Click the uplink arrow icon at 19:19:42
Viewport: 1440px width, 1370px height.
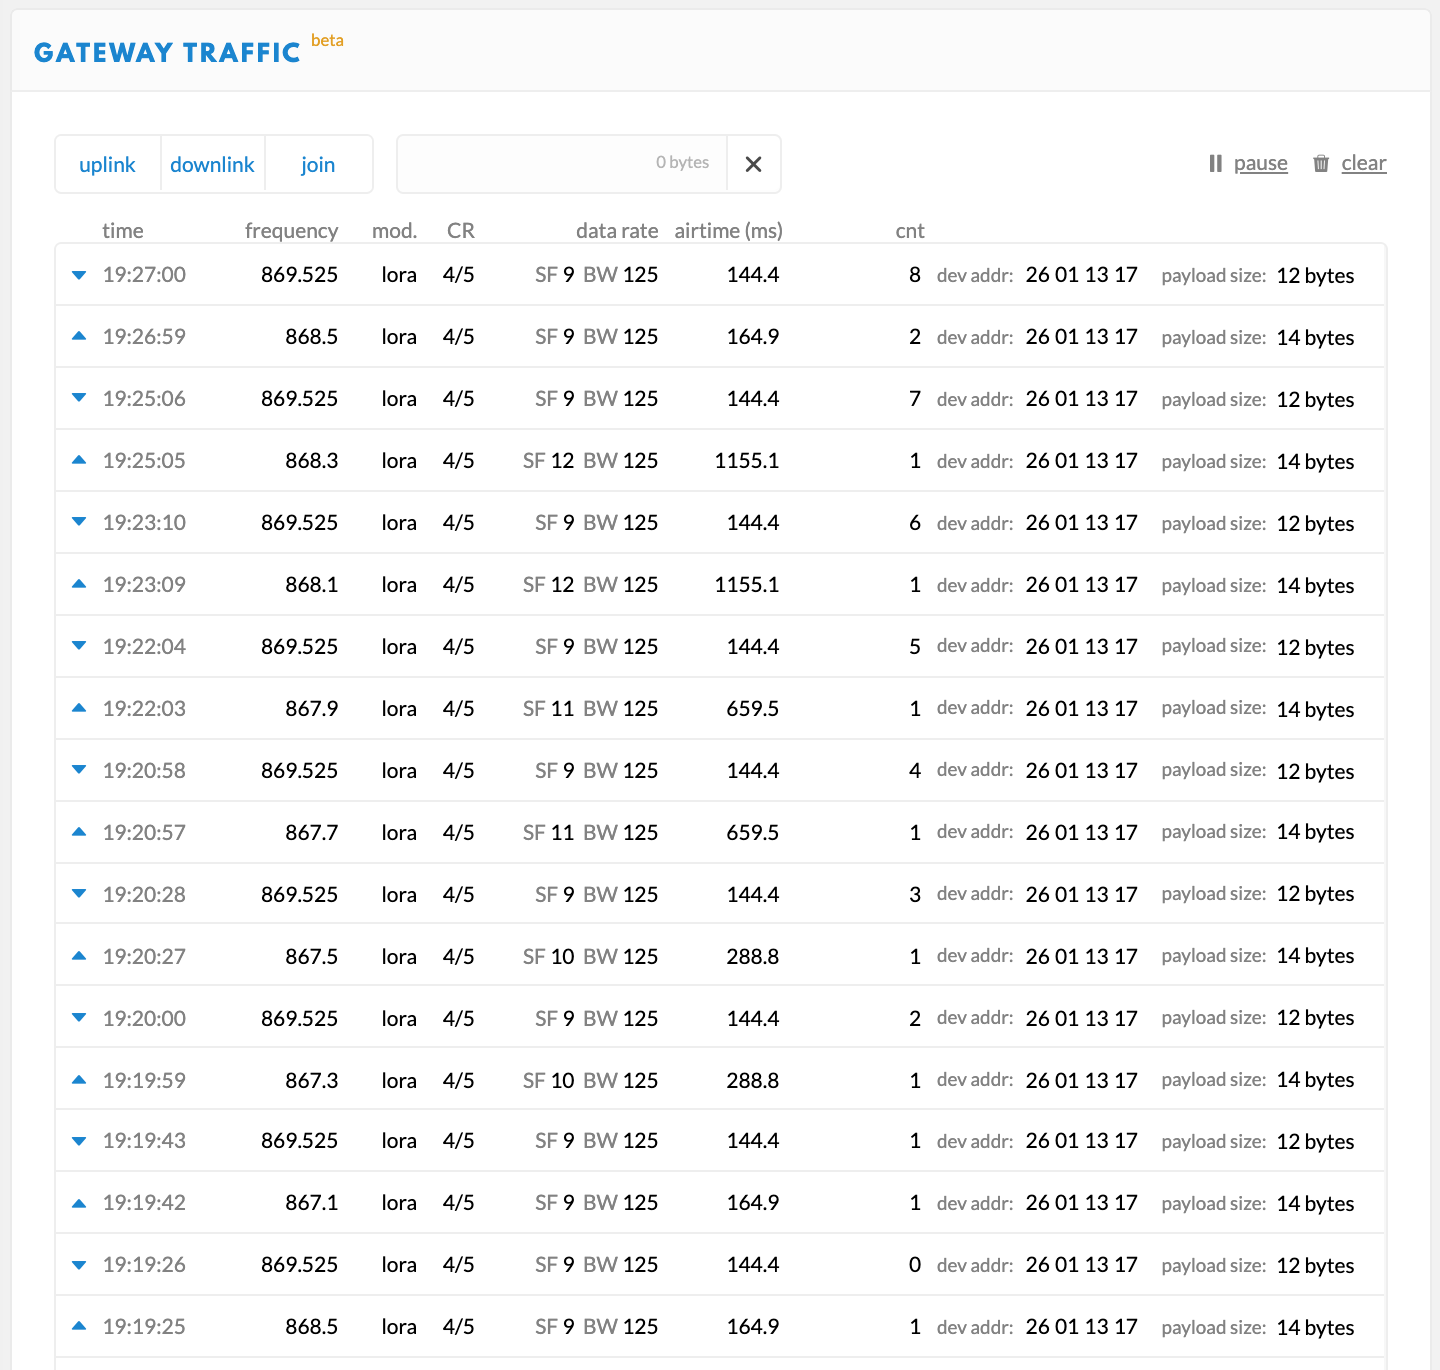click(79, 1203)
